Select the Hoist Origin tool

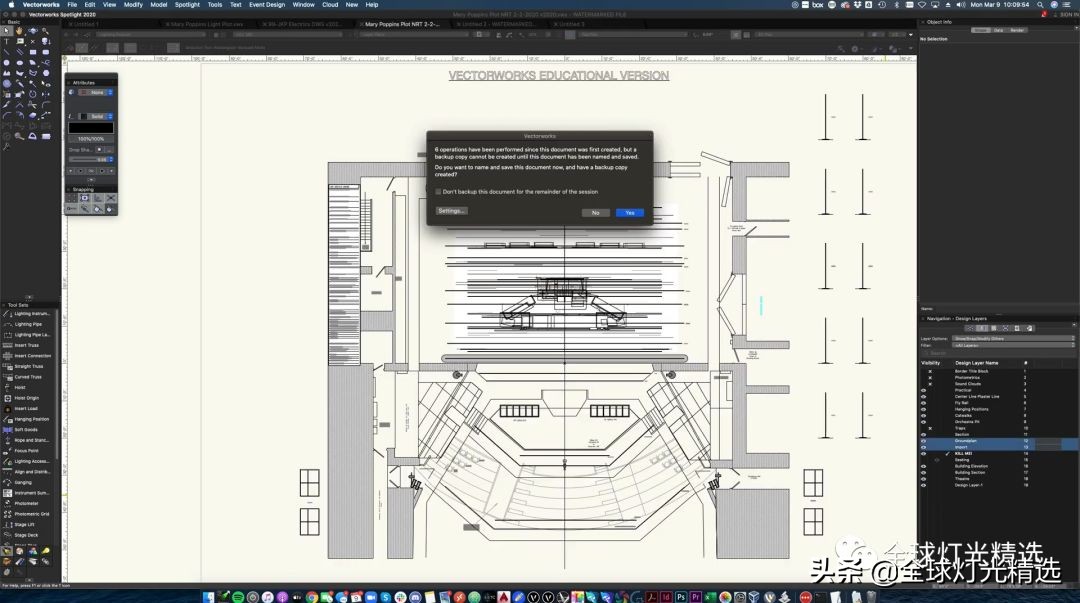[x=27, y=398]
